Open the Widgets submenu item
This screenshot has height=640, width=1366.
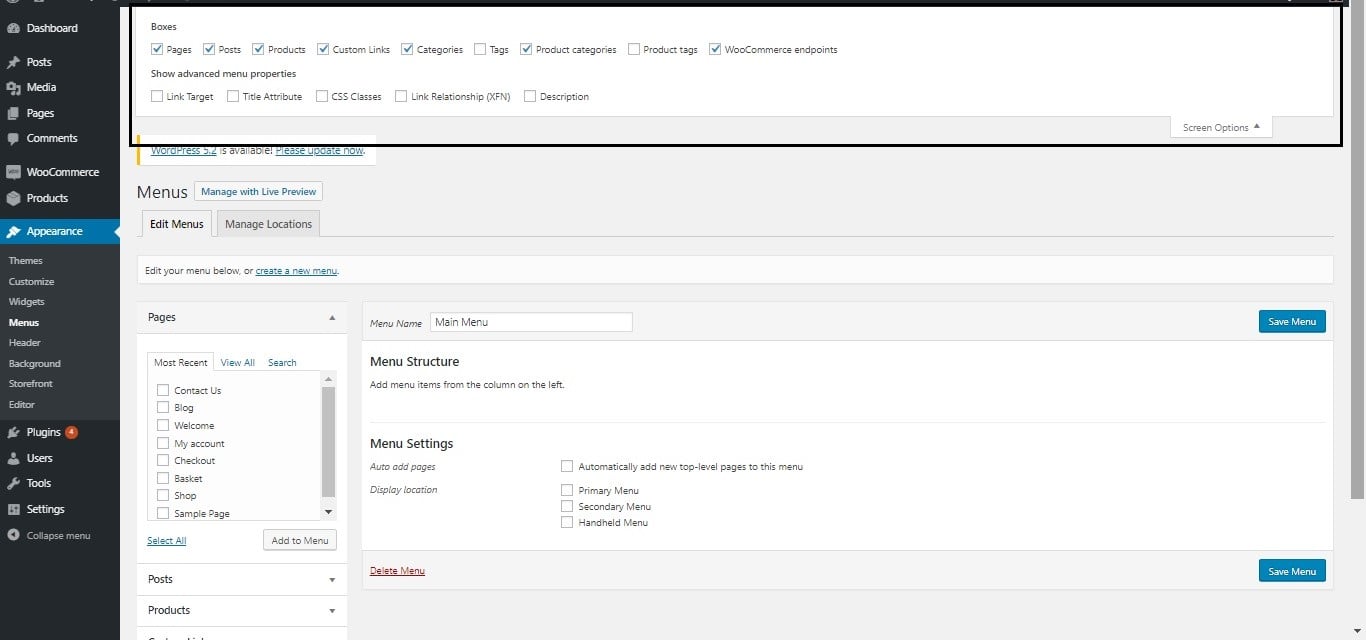tap(27, 302)
